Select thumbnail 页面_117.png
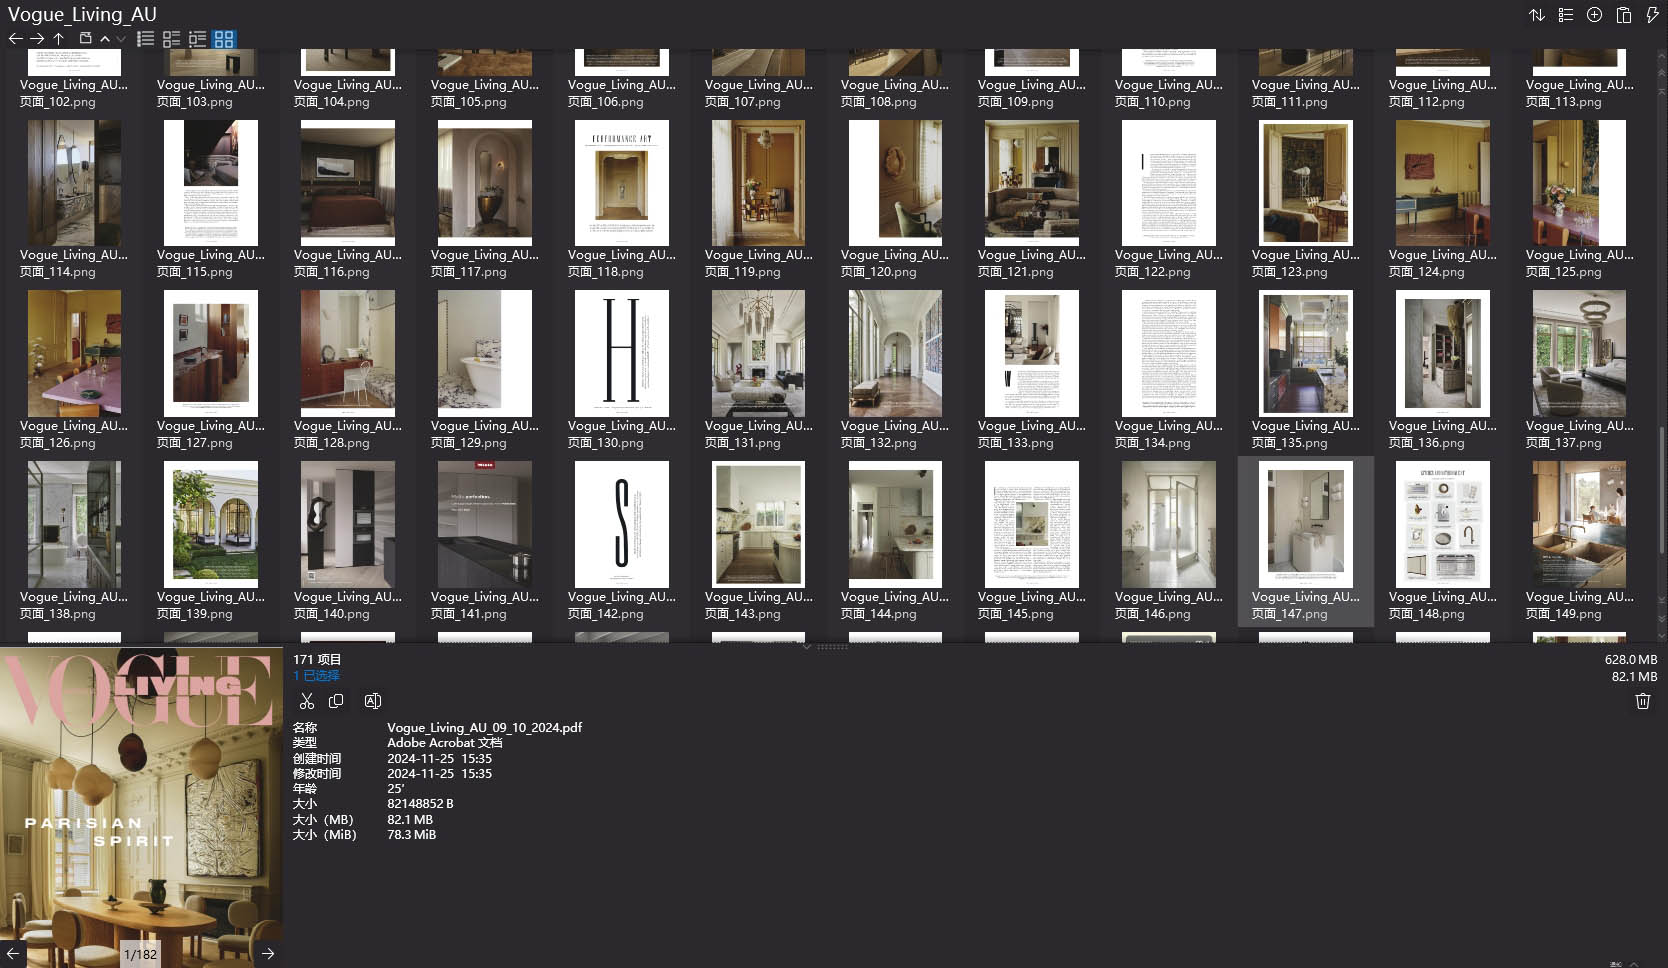This screenshot has height=968, width=1668. point(485,183)
